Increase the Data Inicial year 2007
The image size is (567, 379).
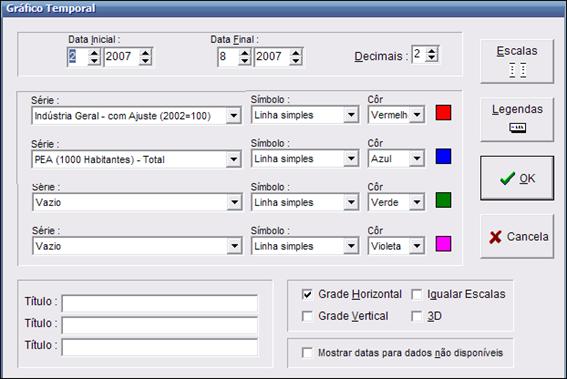(x=145, y=53)
